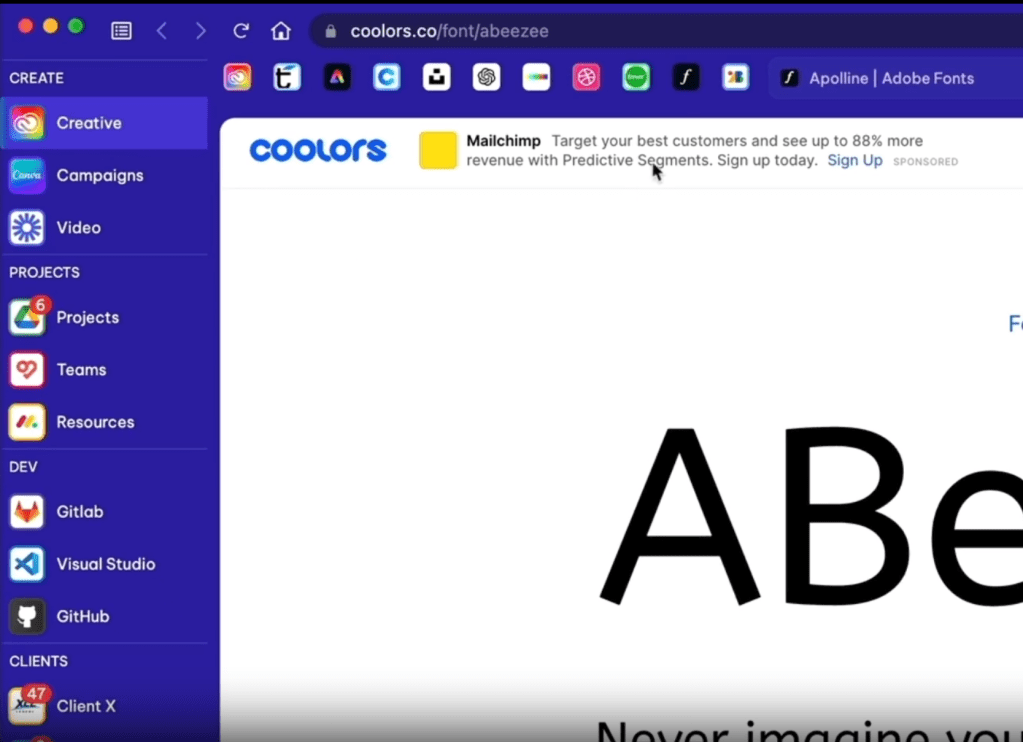This screenshot has width=1023, height=742.
Task: Click the forward navigation arrow
Action: (200, 31)
